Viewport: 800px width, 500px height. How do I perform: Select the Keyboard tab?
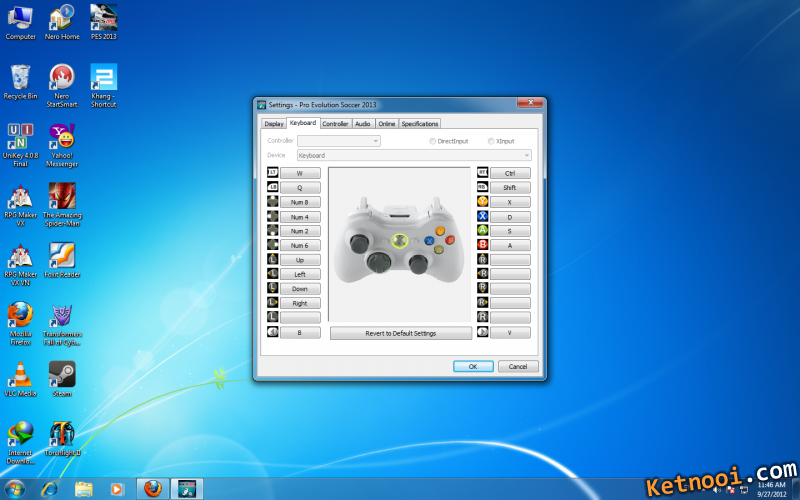(303, 122)
